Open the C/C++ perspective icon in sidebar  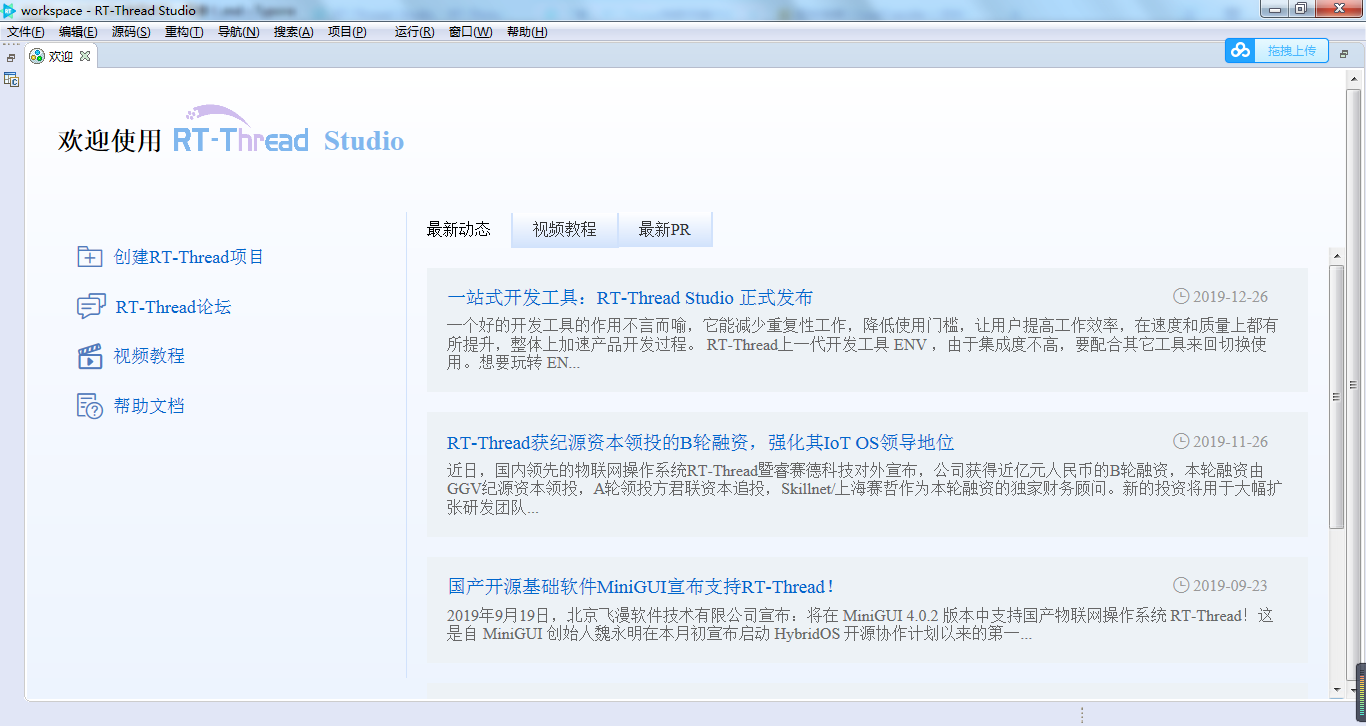tap(11, 79)
